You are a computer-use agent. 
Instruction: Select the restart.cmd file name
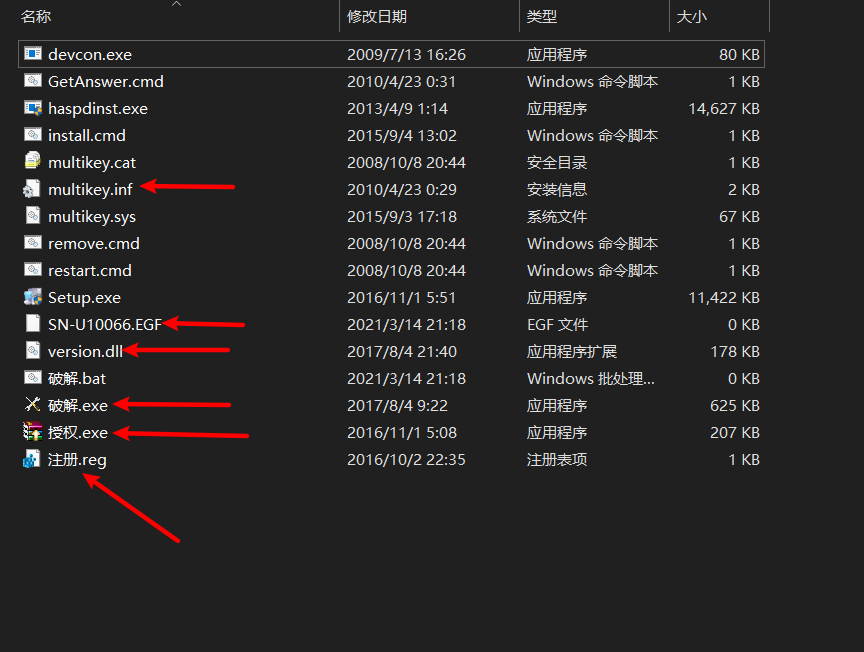[x=90, y=271]
